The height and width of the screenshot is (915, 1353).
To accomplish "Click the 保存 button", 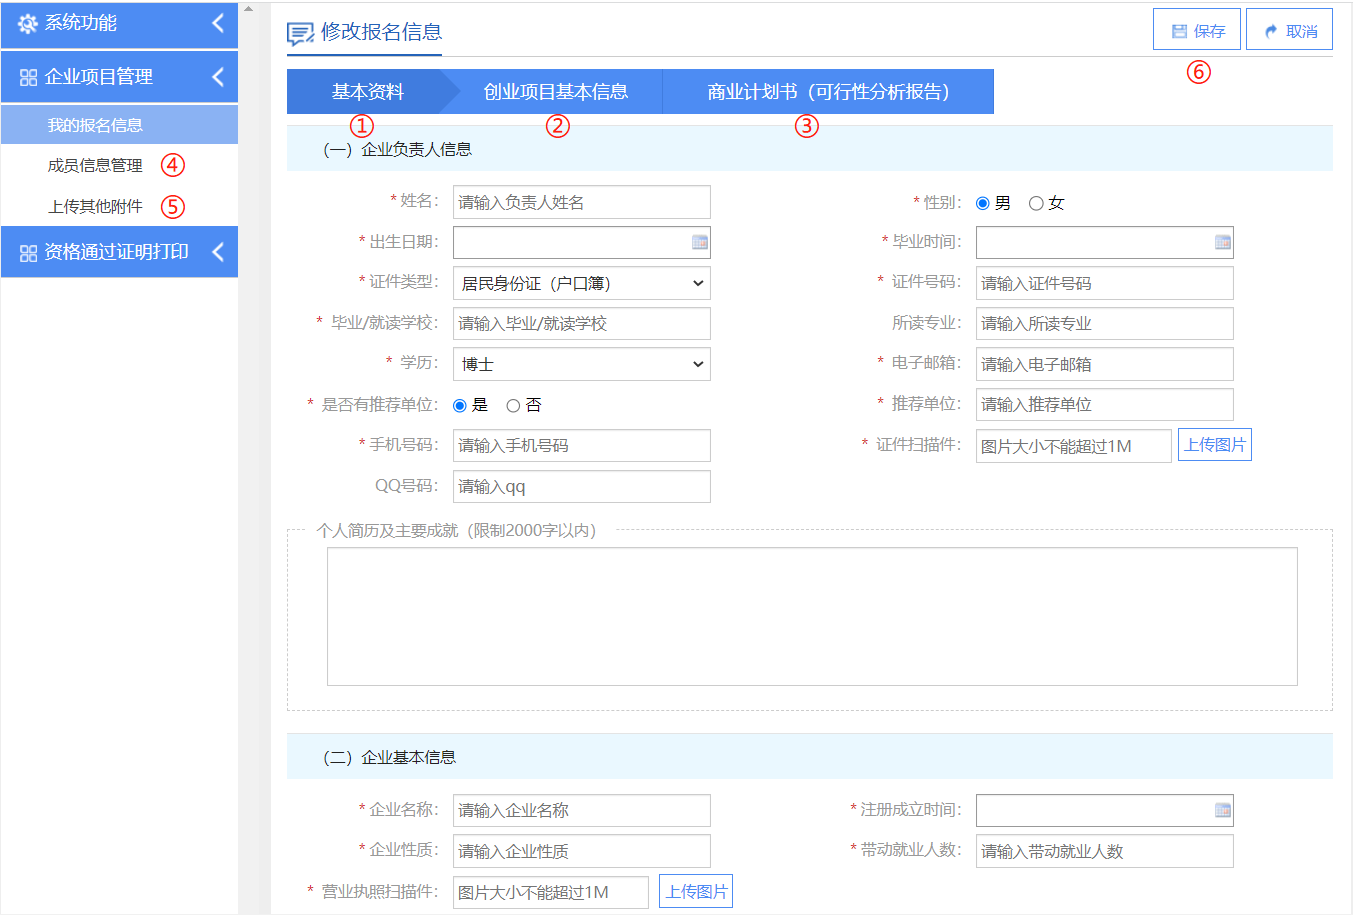I will coord(1197,30).
